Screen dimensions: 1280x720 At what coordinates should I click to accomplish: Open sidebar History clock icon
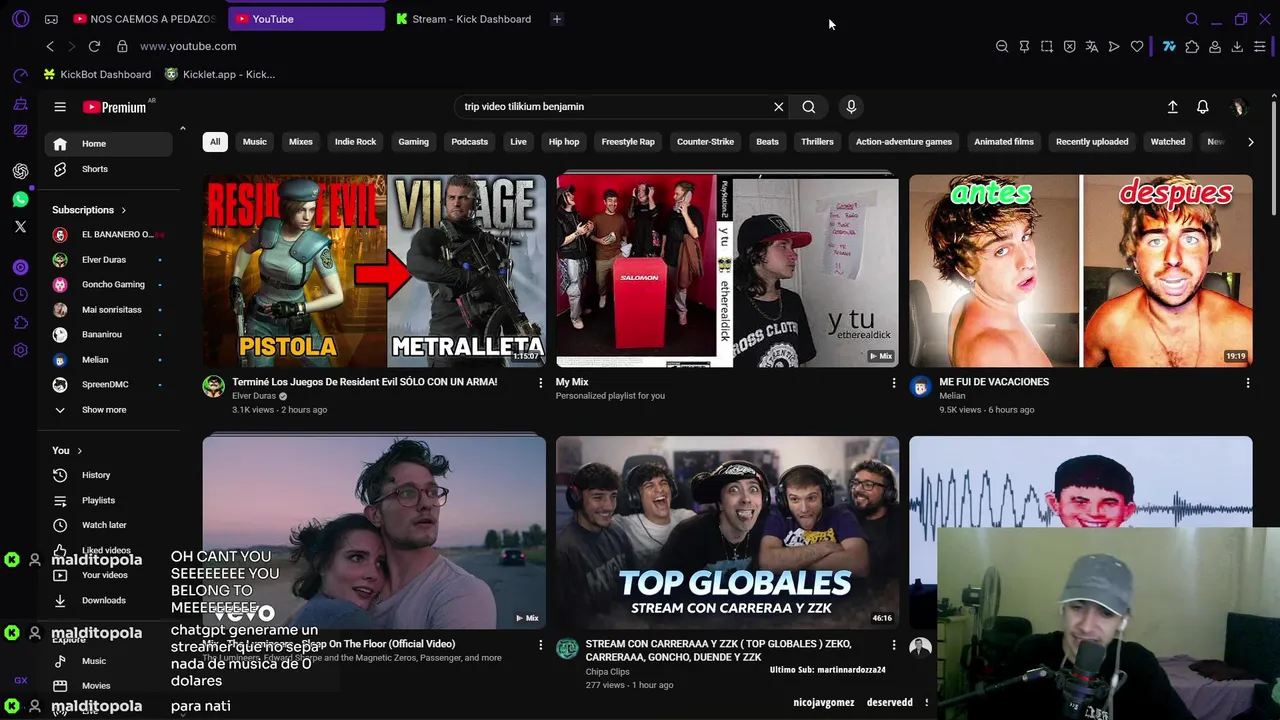pyautogui.click(x=21, y=295)
